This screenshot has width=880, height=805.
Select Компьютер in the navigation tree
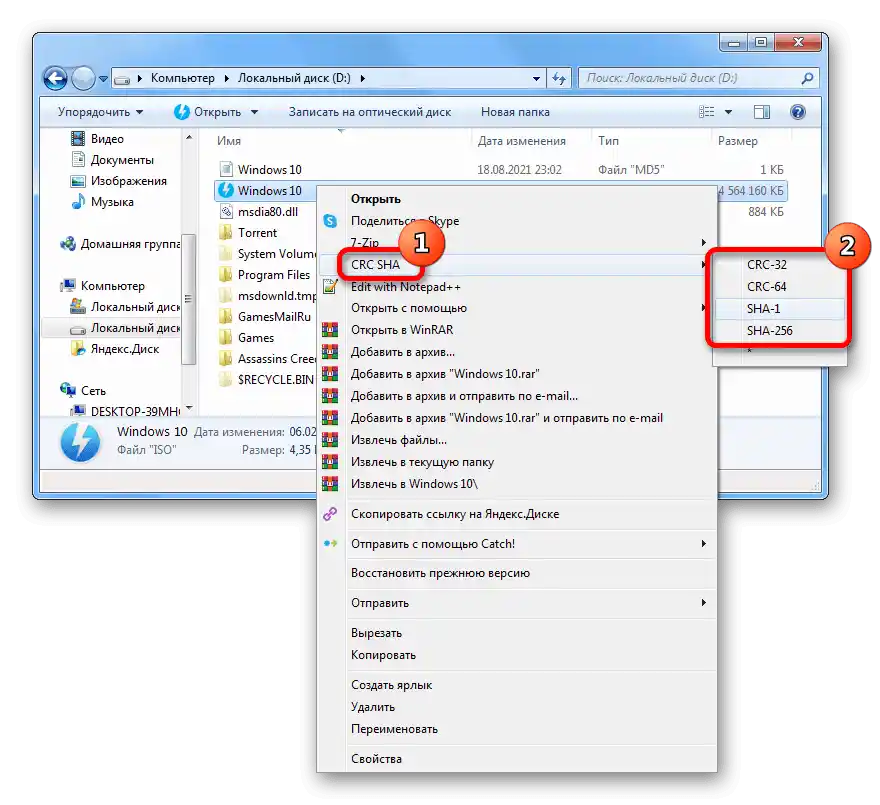tap(103, 286)
